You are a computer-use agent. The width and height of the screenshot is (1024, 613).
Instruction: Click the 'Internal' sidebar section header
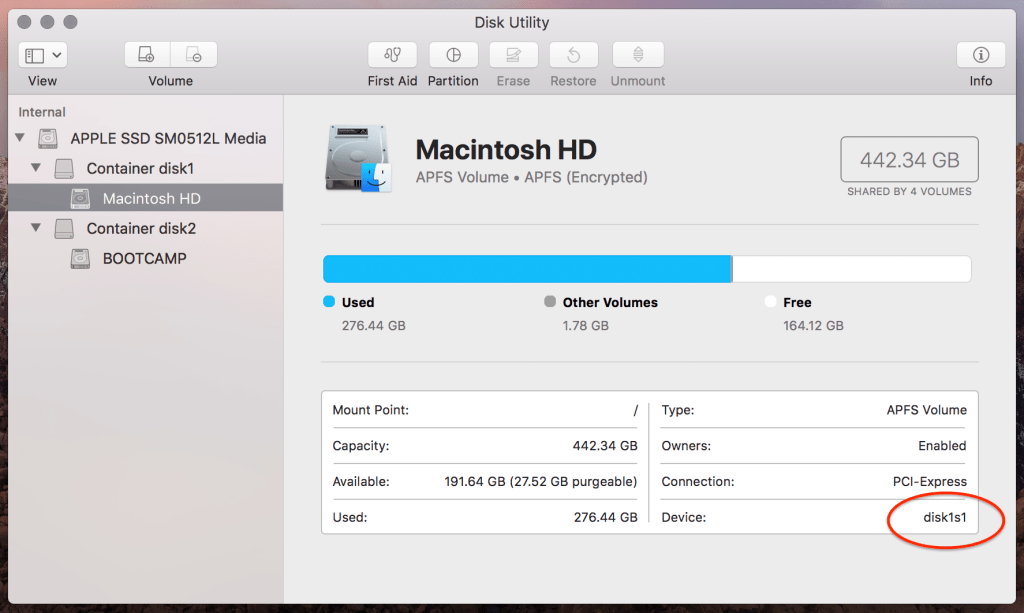tap(42, 112)
